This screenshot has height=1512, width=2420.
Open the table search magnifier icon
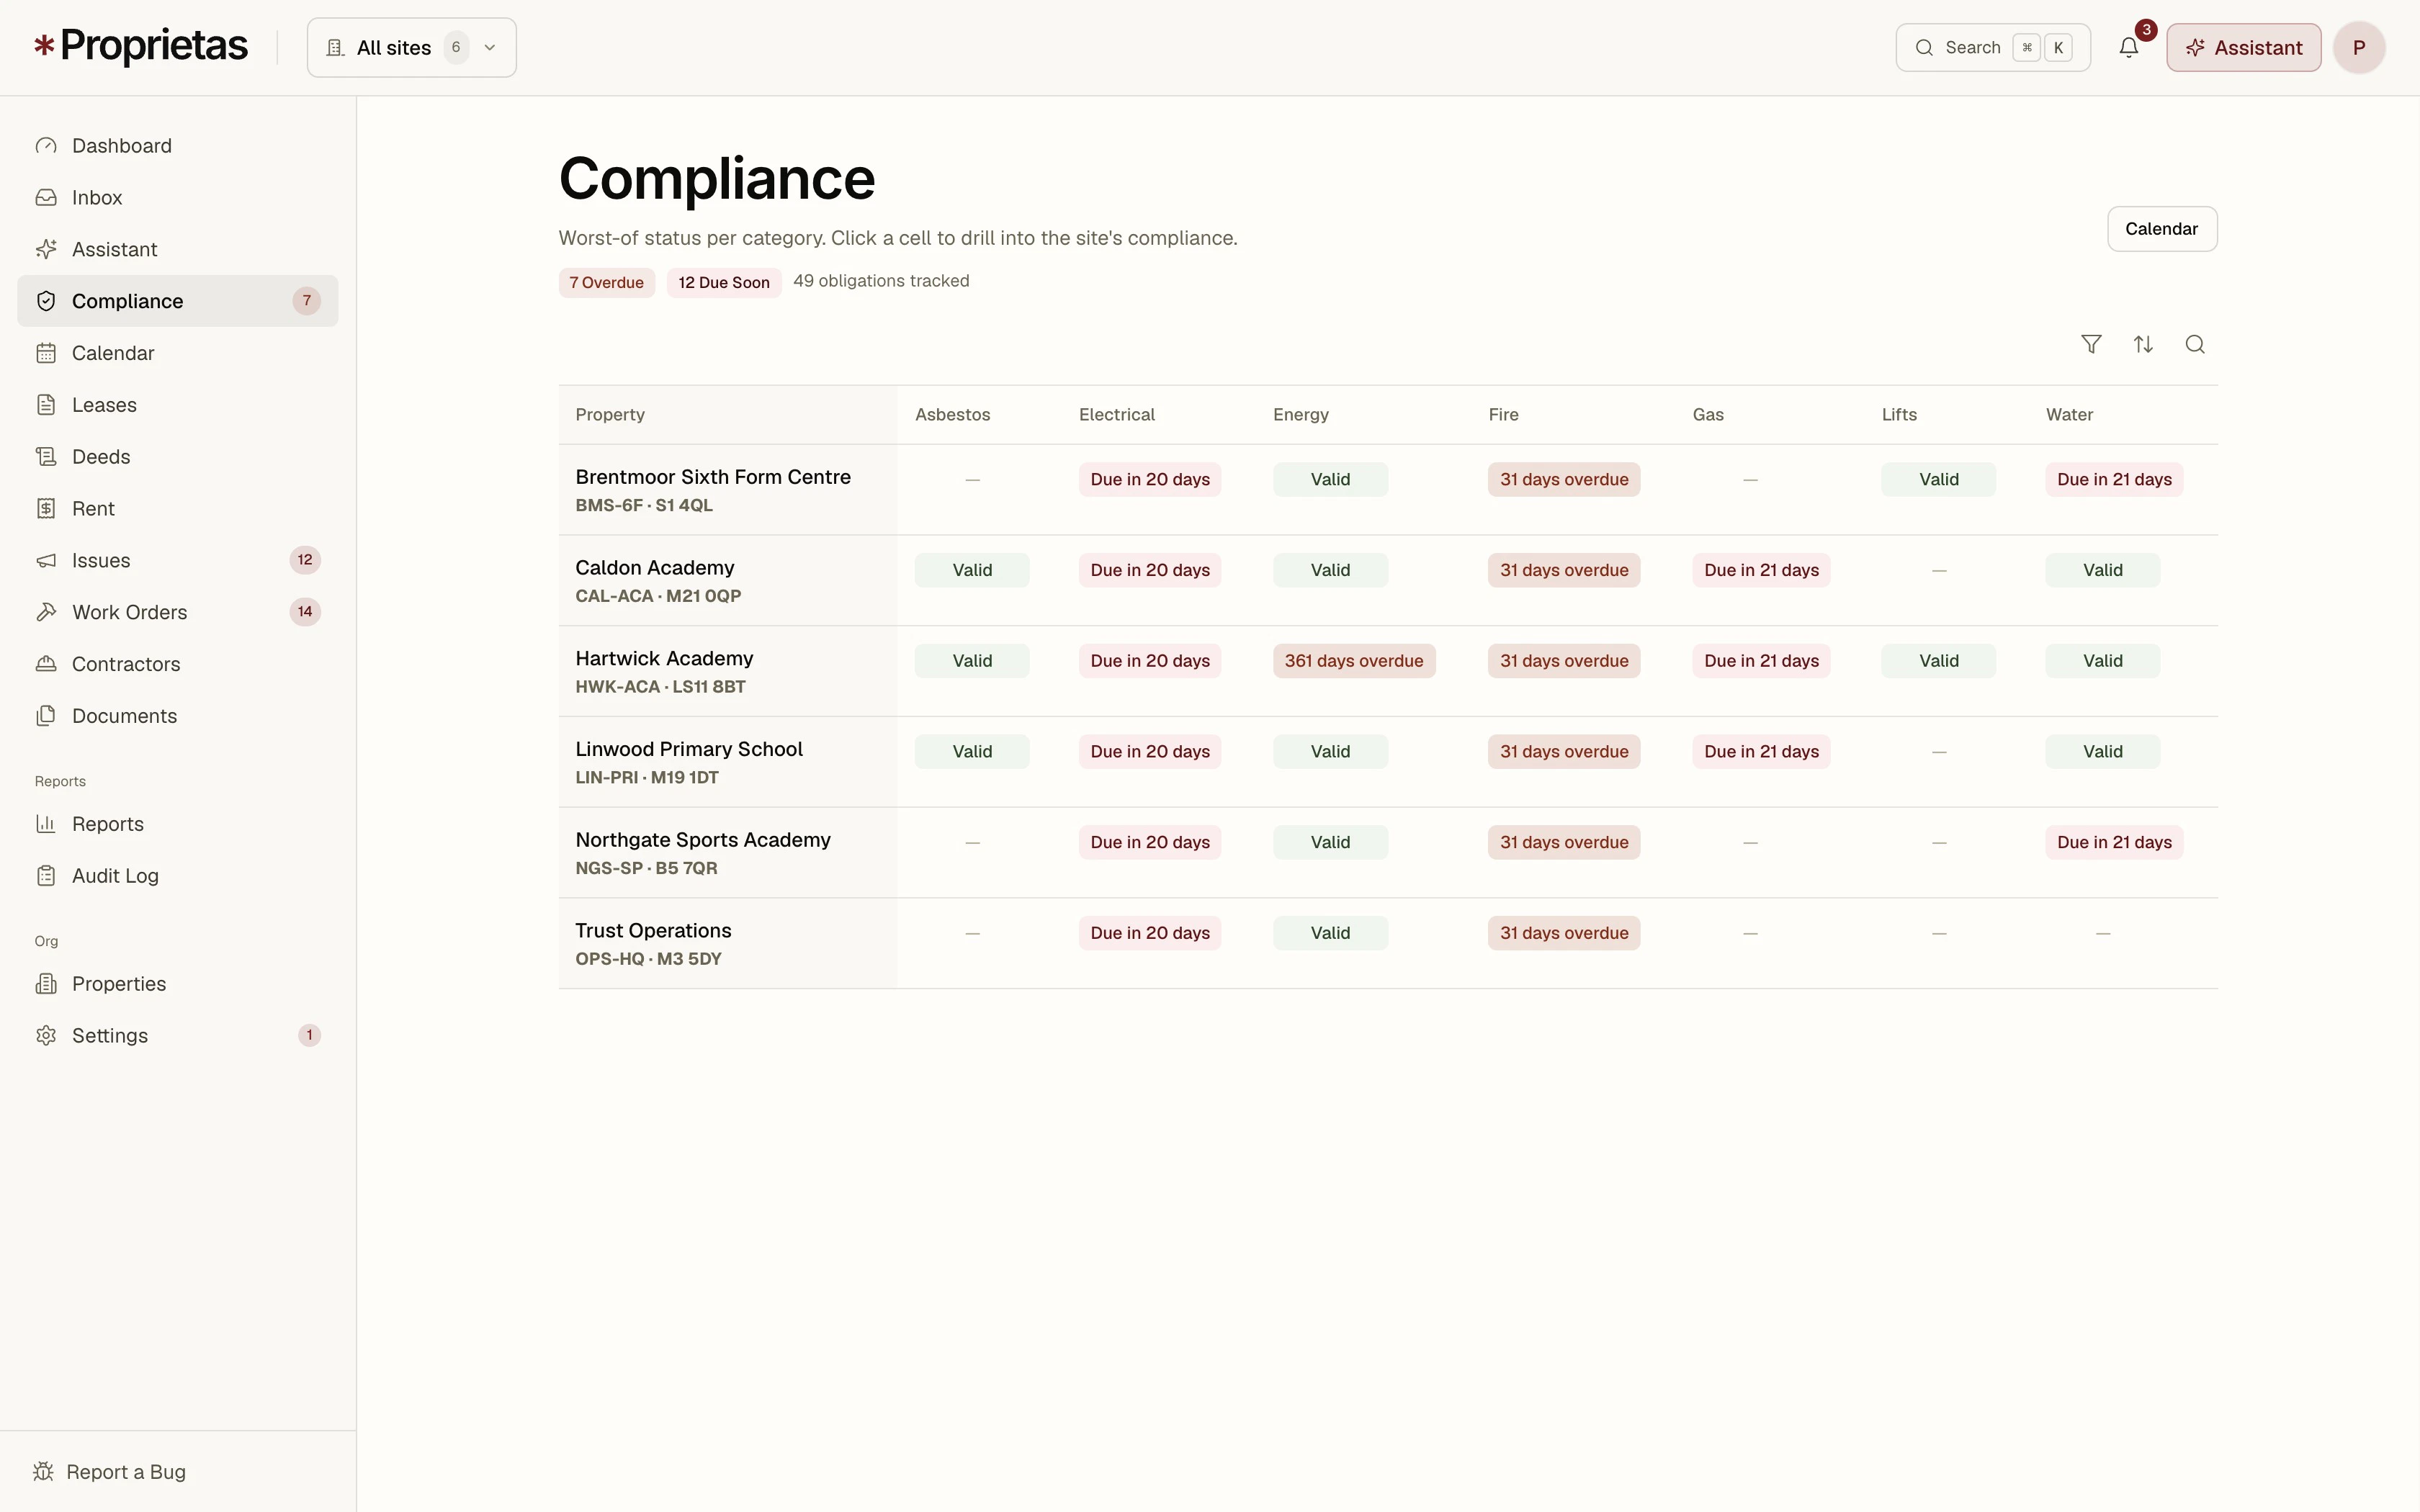[x=2195, y=345]
